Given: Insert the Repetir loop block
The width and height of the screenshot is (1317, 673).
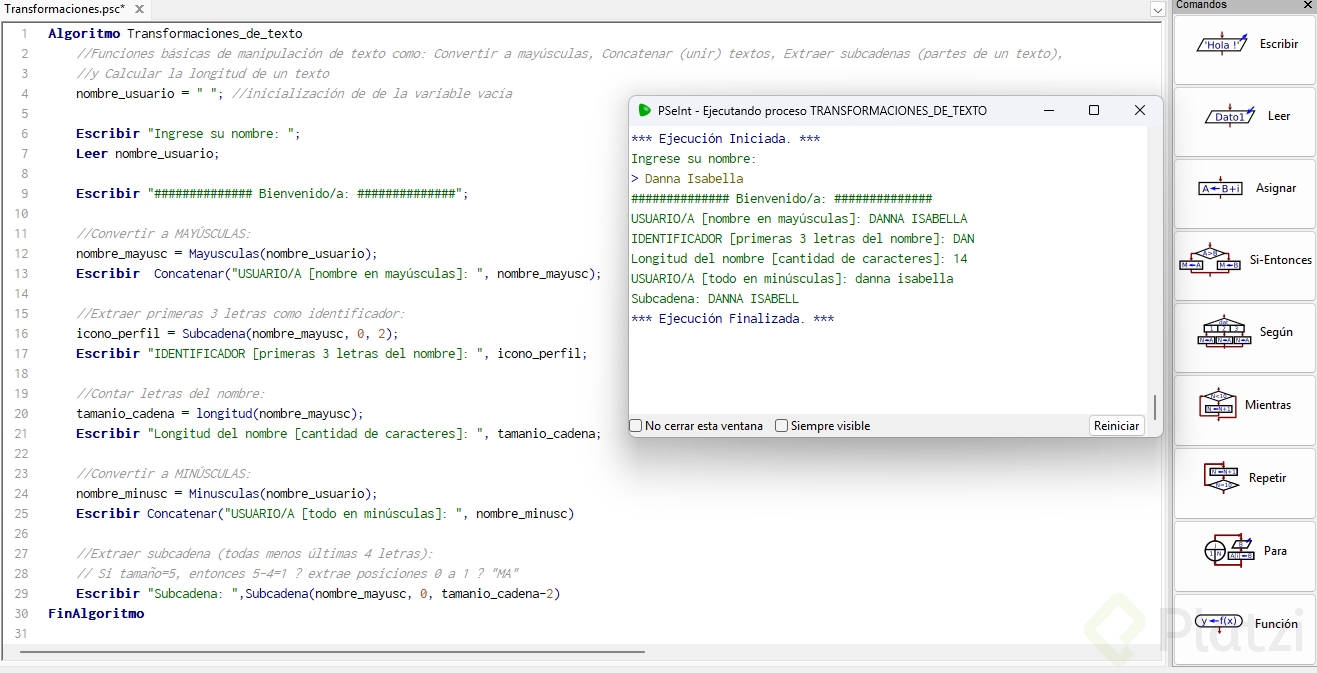Looking at the screenshot, I should click(1244, 479).
